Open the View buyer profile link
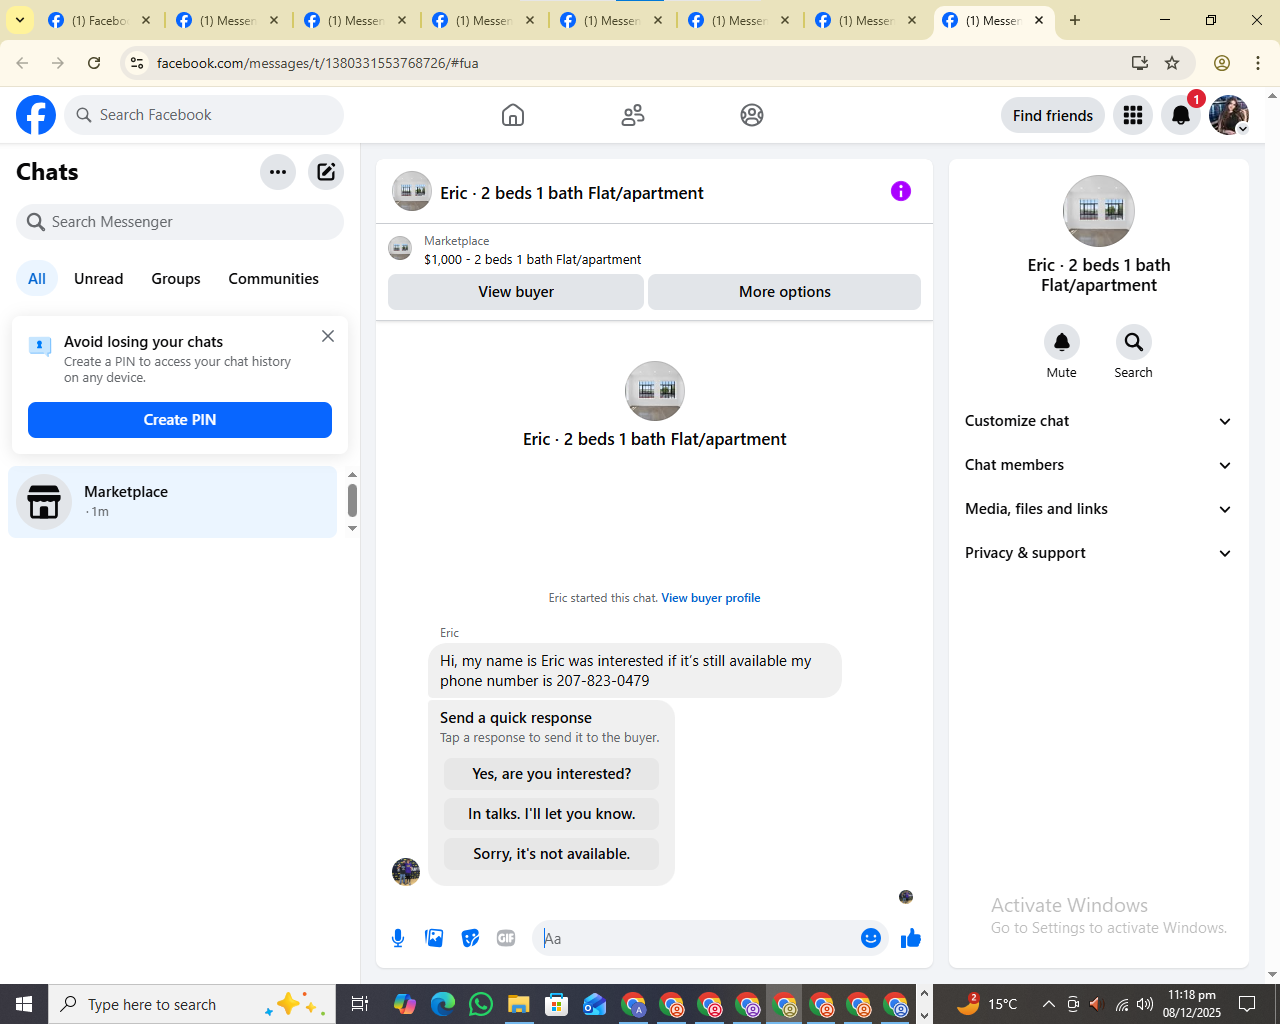This screenshot has width=1280, height=1024. (x=711, y=598)
